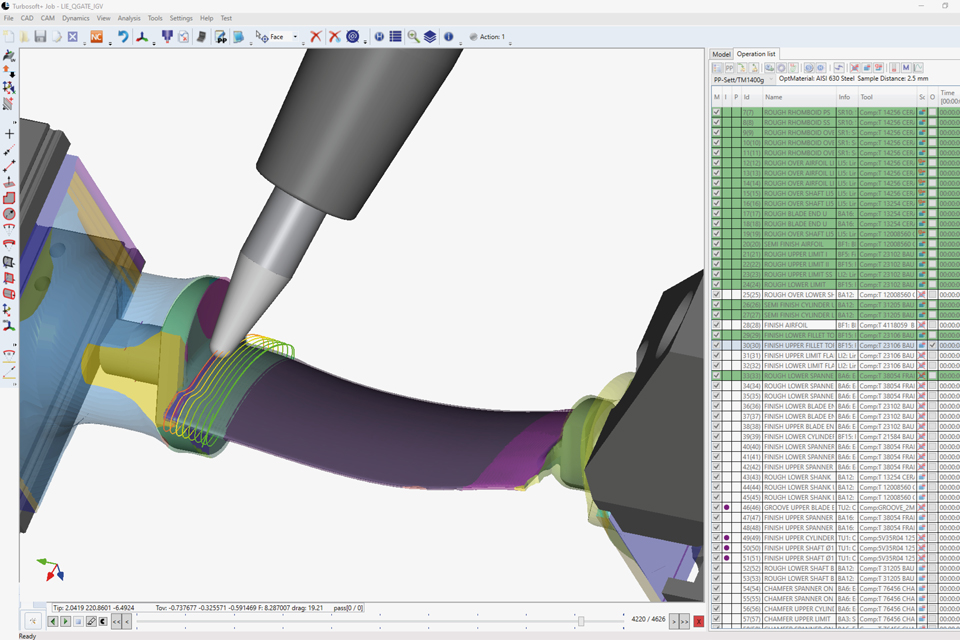Switch to the Model tab
This screenshot has height=640, width=960.
click(x=721, y=54)
